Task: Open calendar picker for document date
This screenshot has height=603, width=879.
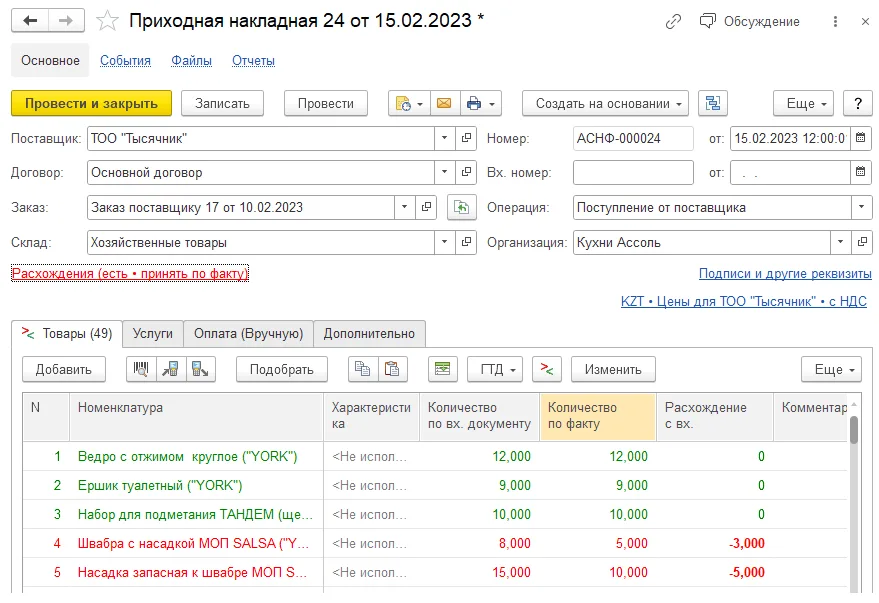Action: pyautogui.click(x=861, y=138)
